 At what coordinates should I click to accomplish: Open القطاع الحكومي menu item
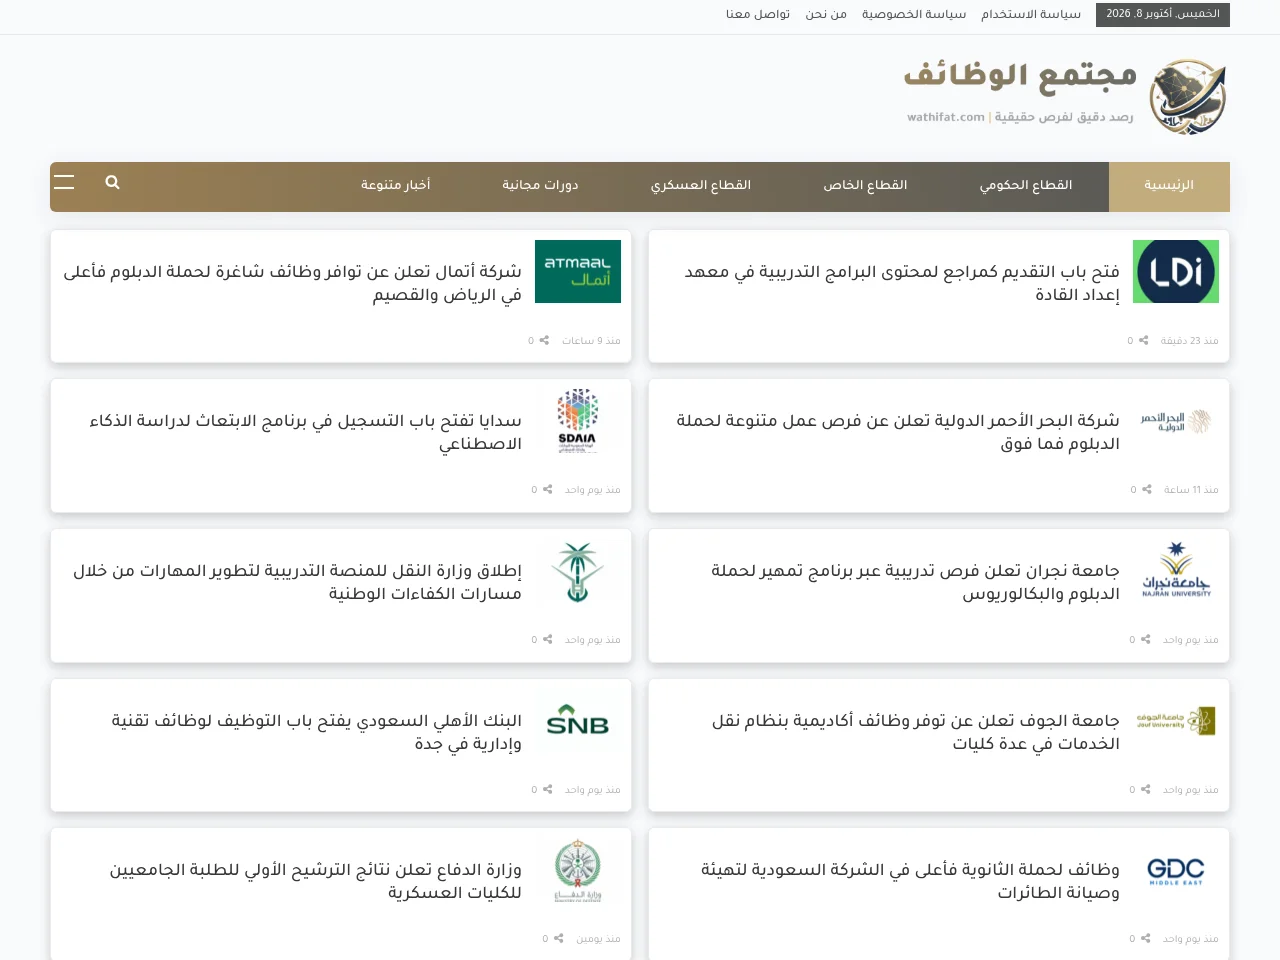[x=1026, y=186]
